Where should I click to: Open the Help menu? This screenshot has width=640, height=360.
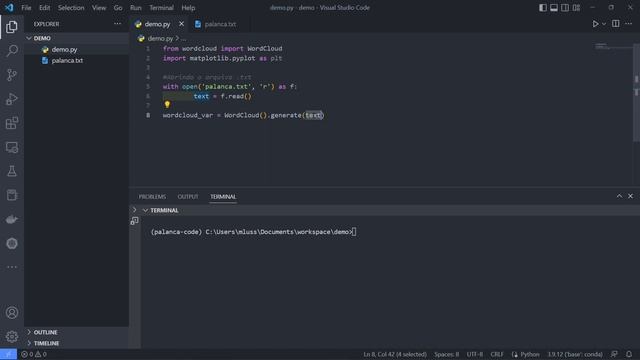(188, 8)
